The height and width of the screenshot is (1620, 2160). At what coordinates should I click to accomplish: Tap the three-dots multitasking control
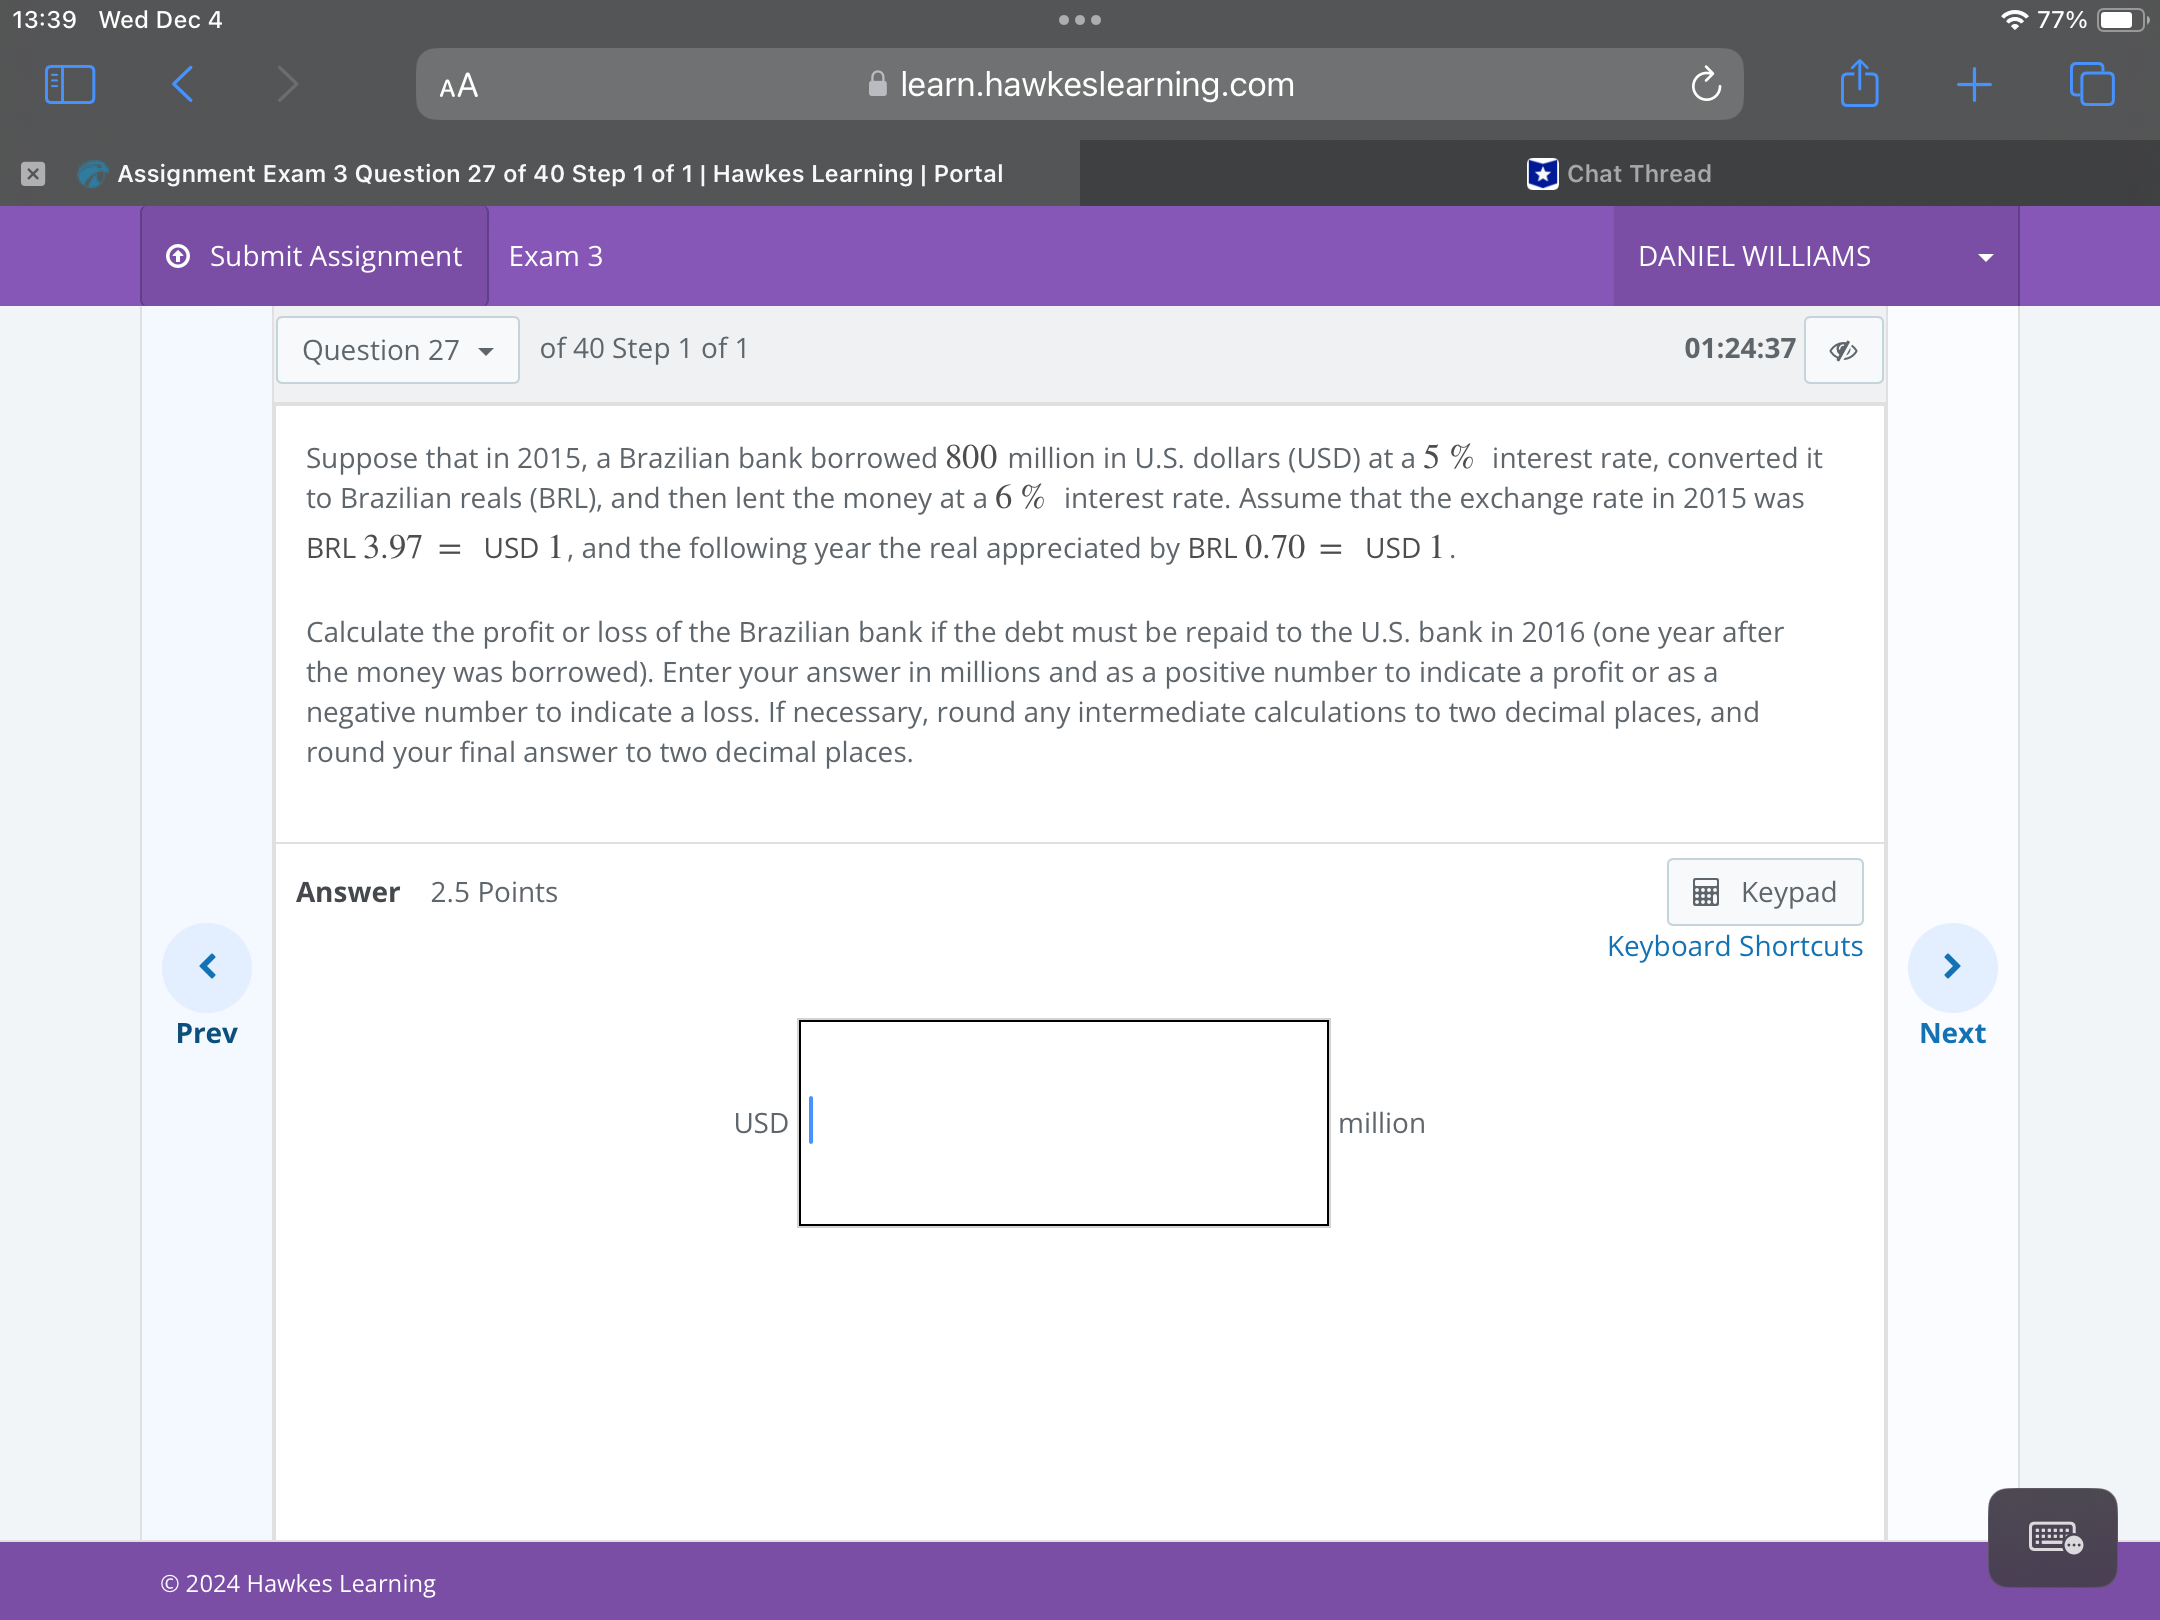(1080, 20)
